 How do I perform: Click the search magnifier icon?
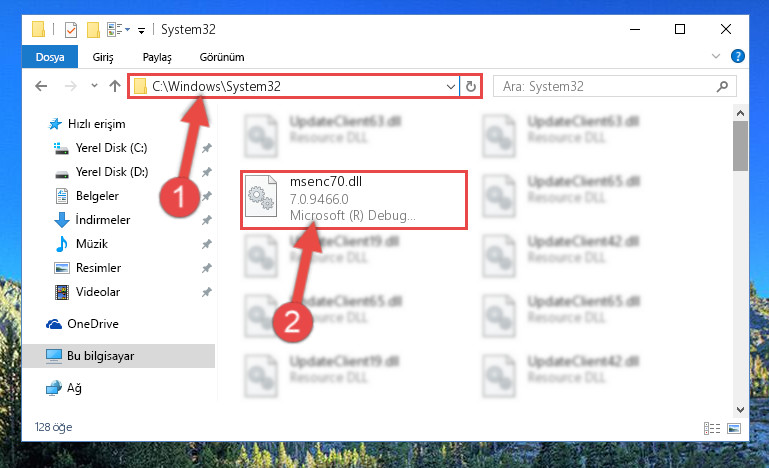click(x=722, y=86)
